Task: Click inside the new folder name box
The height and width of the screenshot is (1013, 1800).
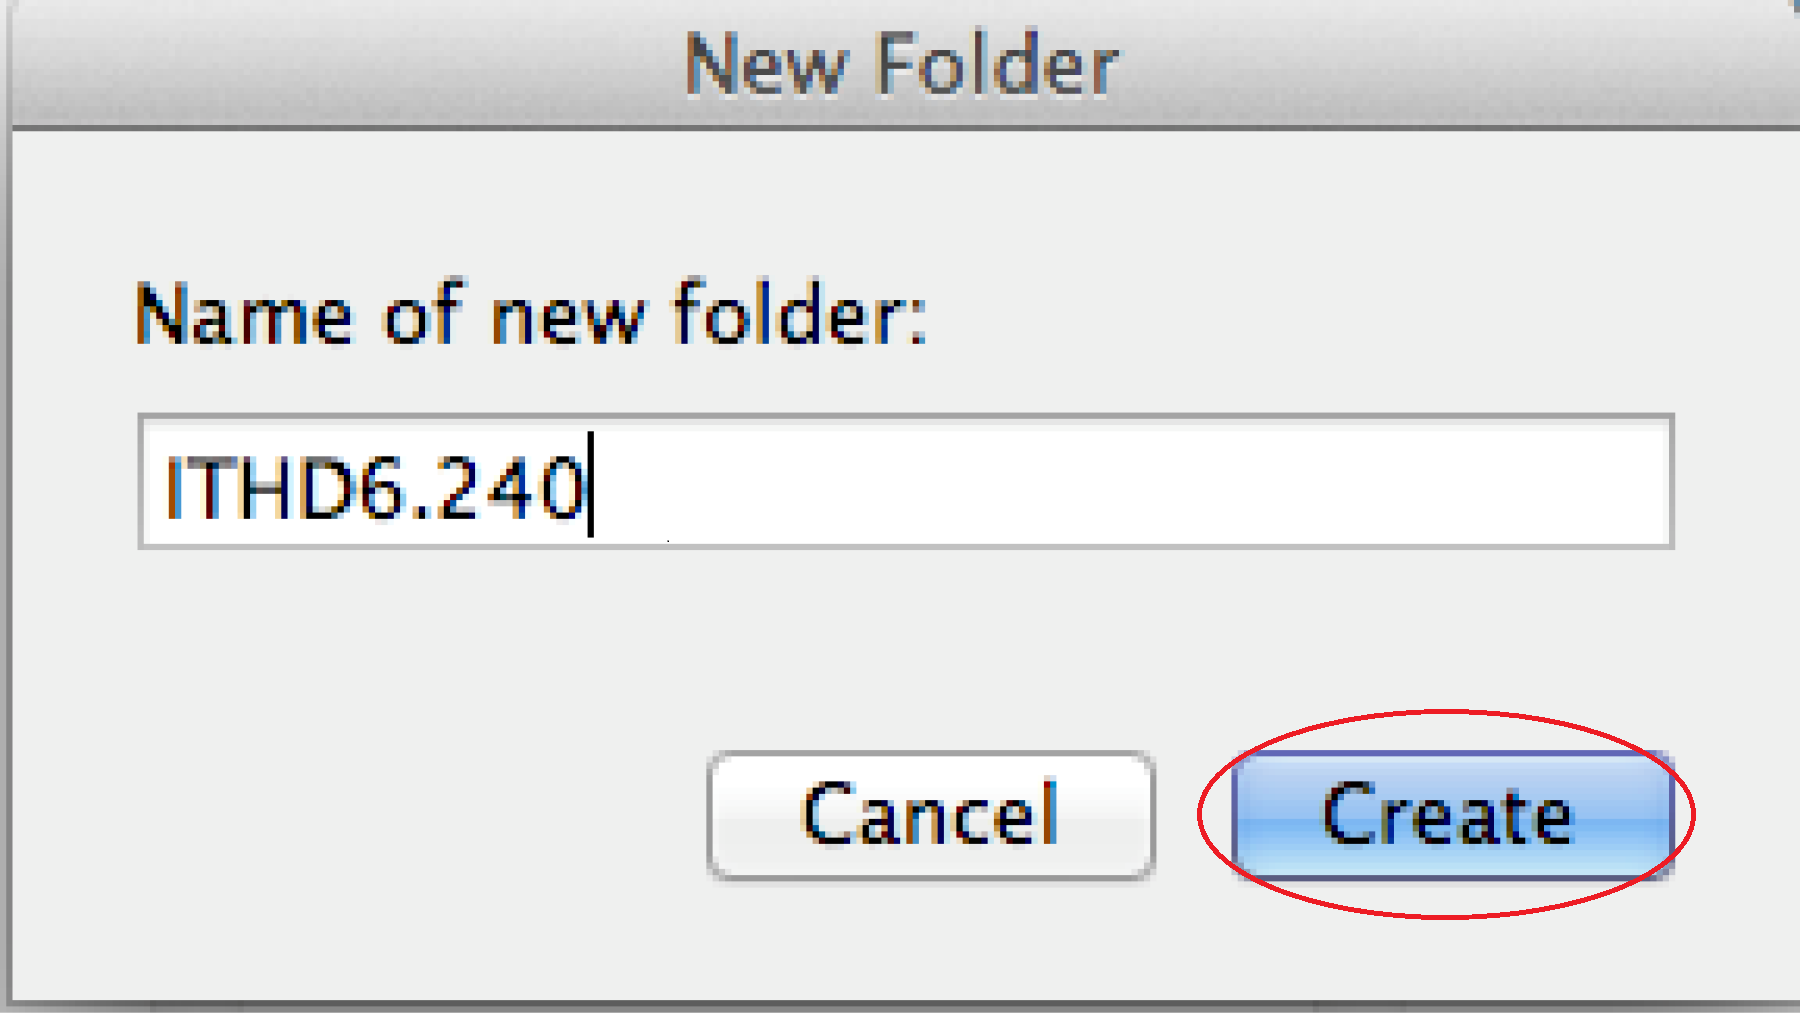Action: click(906, 482)
